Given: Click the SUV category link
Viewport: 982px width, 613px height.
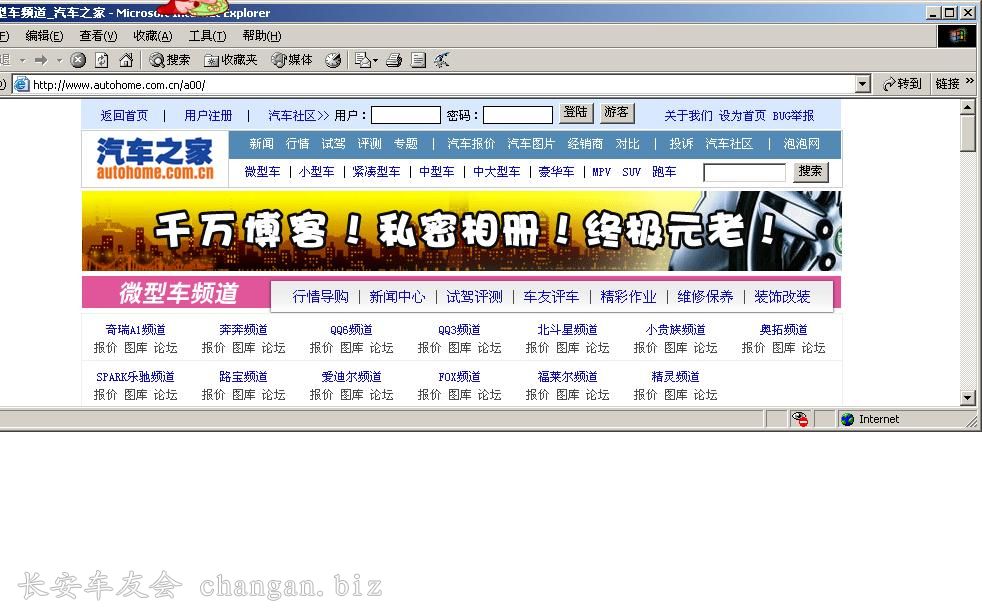Looking at the screenshot, I should point(631,172).
